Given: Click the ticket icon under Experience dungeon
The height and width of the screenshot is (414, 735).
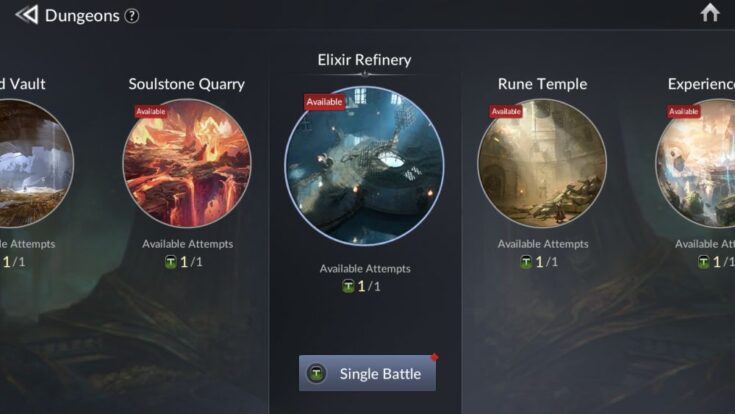Looking at the screenshot, I should point(703,262).
